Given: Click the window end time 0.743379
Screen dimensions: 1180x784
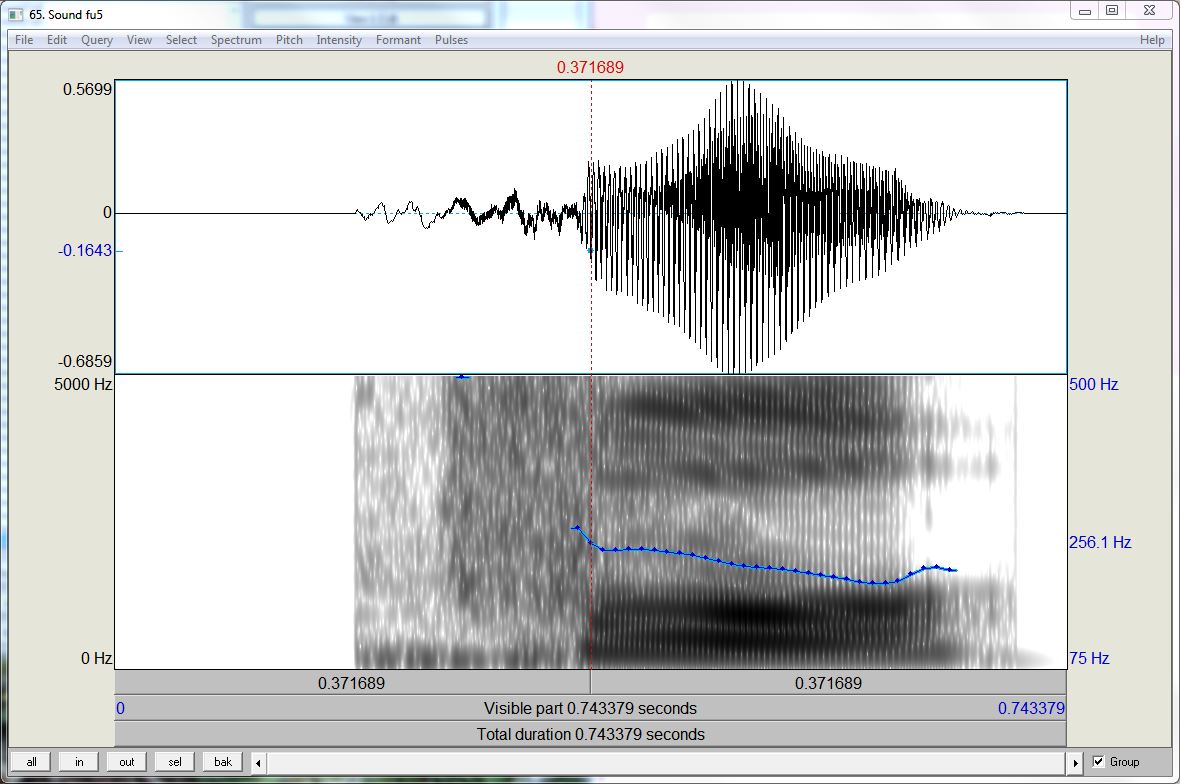Looking at the screenshot, I should pyautogui.click(x=1032, y=709).
